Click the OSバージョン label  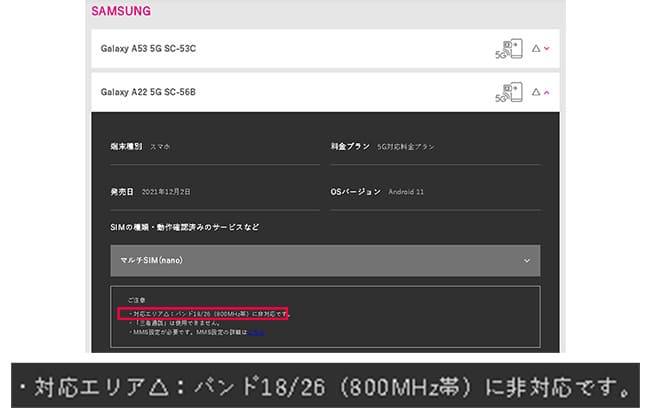pyautogui.click(x=355, y=192)
